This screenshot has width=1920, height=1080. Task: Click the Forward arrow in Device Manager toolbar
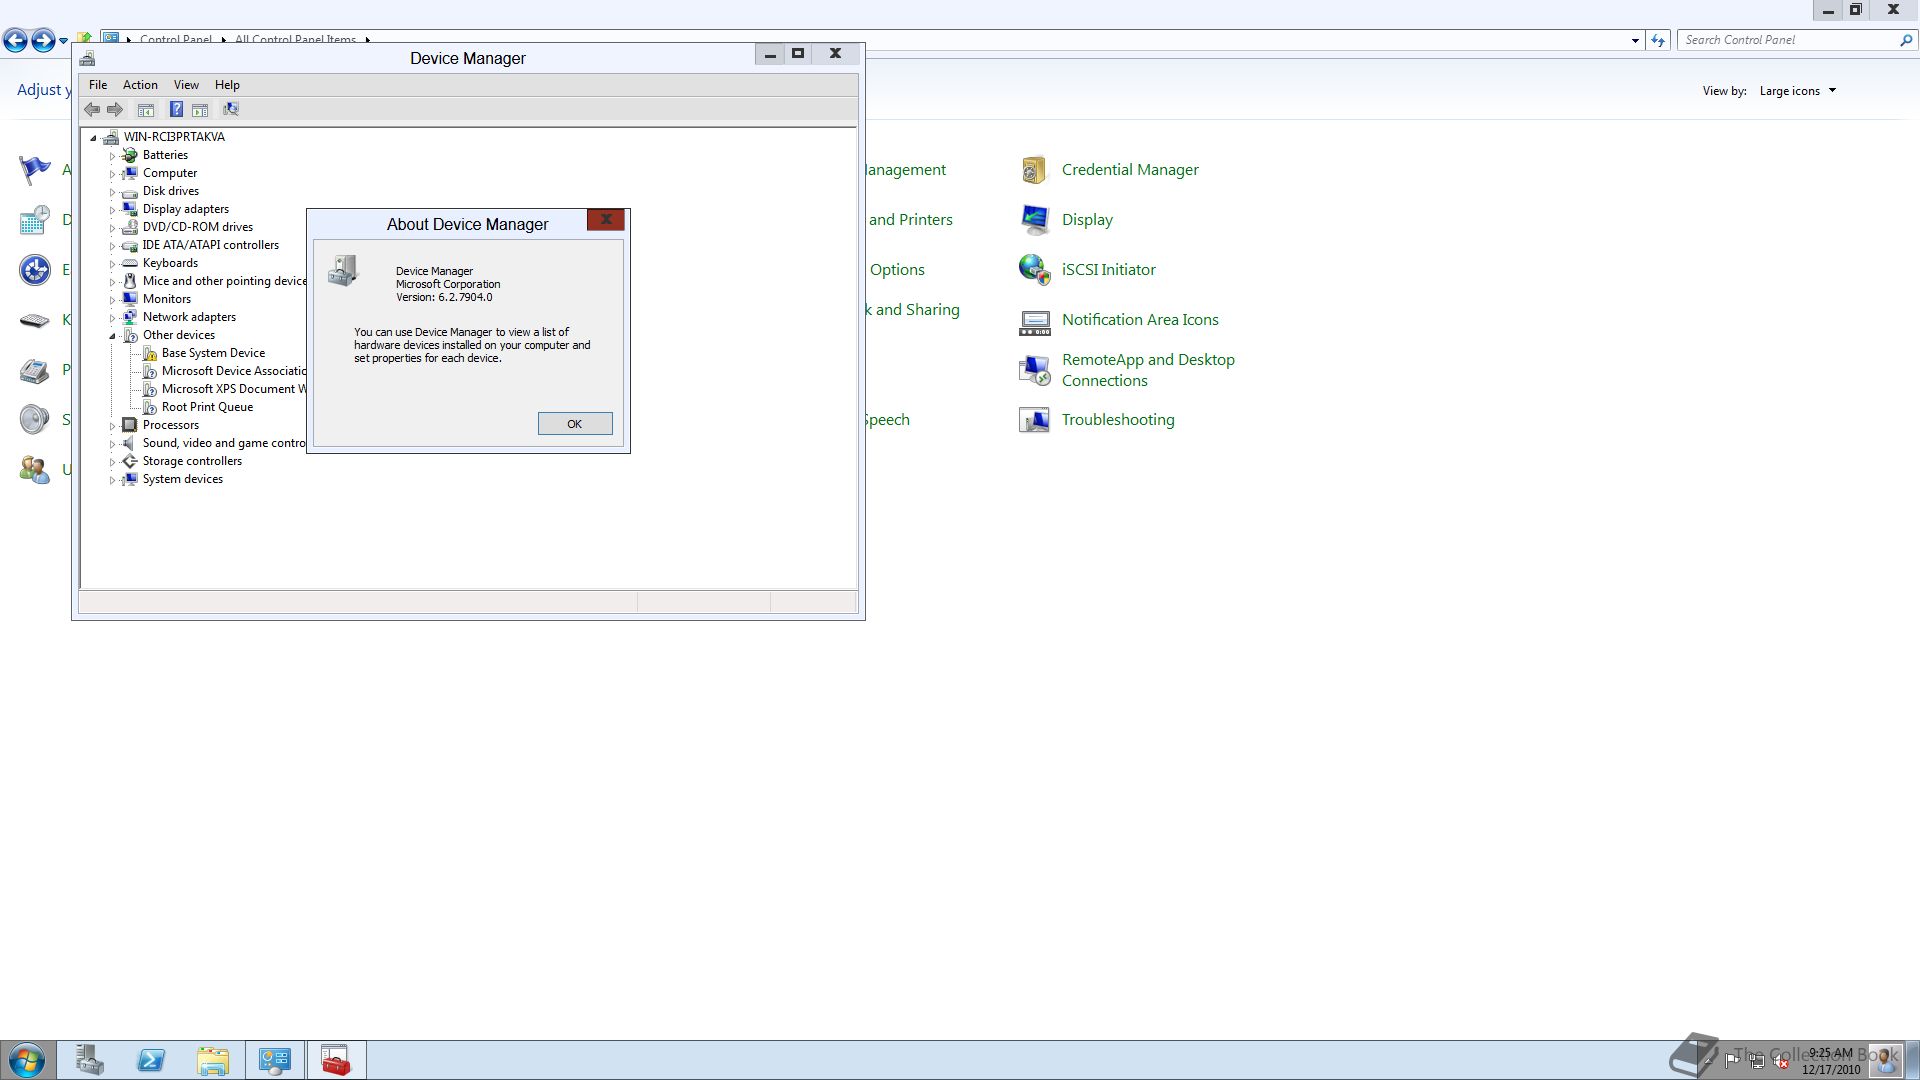tap(115, 109)
